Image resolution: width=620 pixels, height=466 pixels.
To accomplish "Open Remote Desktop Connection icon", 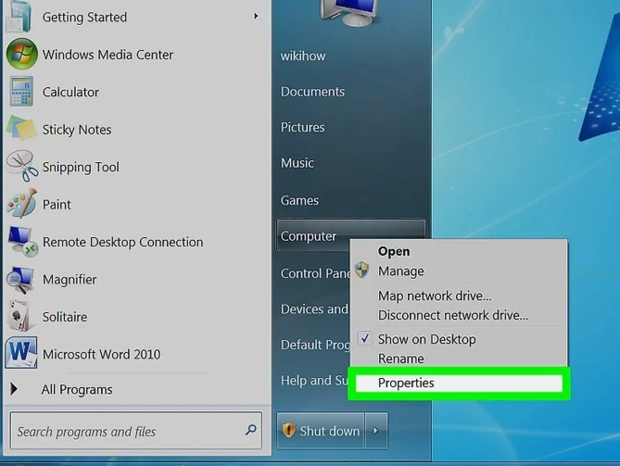I will pos(23,241).
